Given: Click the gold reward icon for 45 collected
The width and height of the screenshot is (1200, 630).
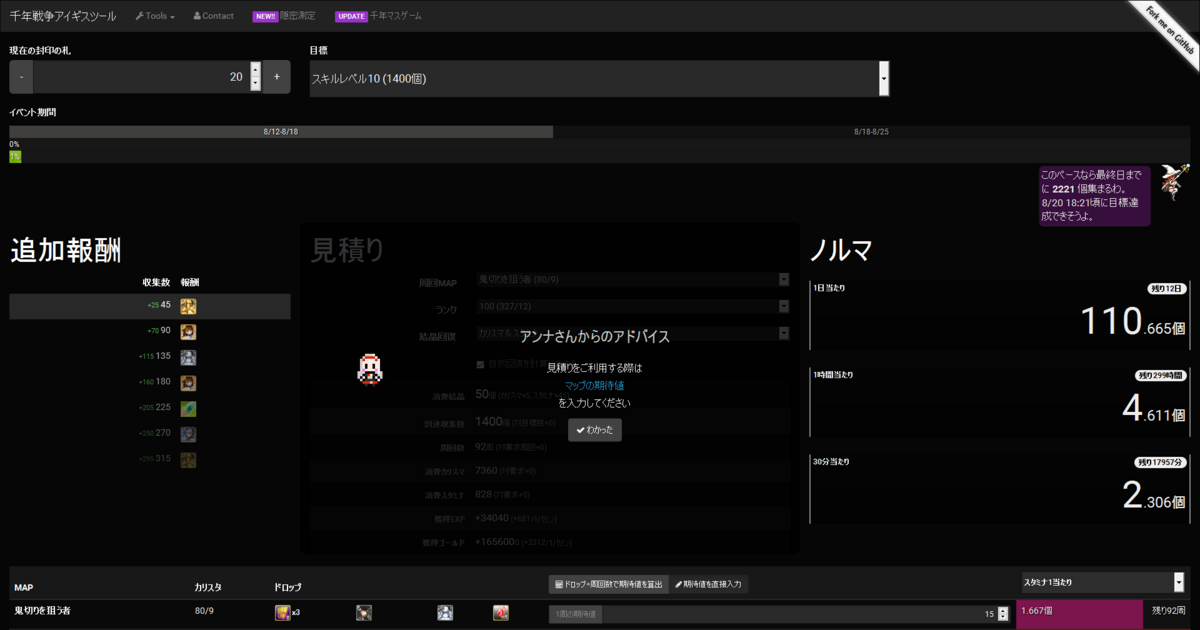Looking at the screenshot, I should [x=188, y=306].
